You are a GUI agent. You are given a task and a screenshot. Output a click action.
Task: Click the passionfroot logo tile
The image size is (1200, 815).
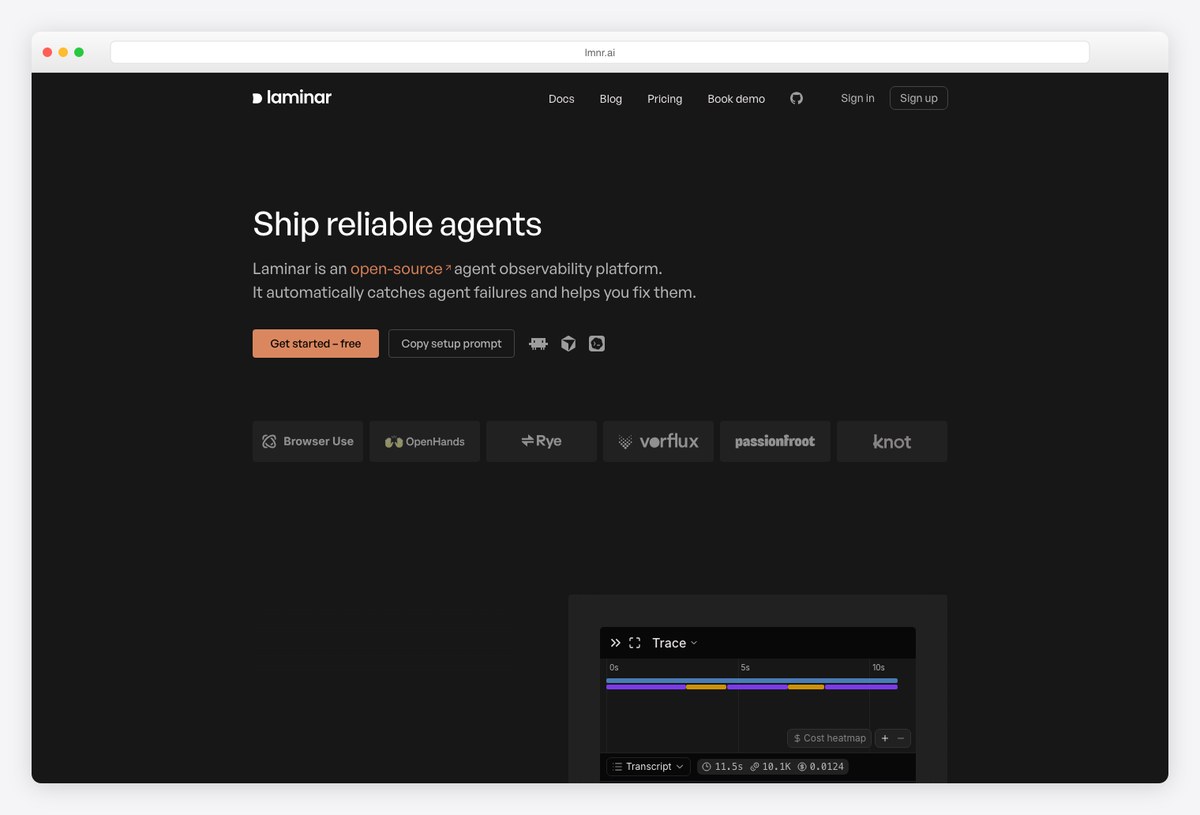point(775,441)
